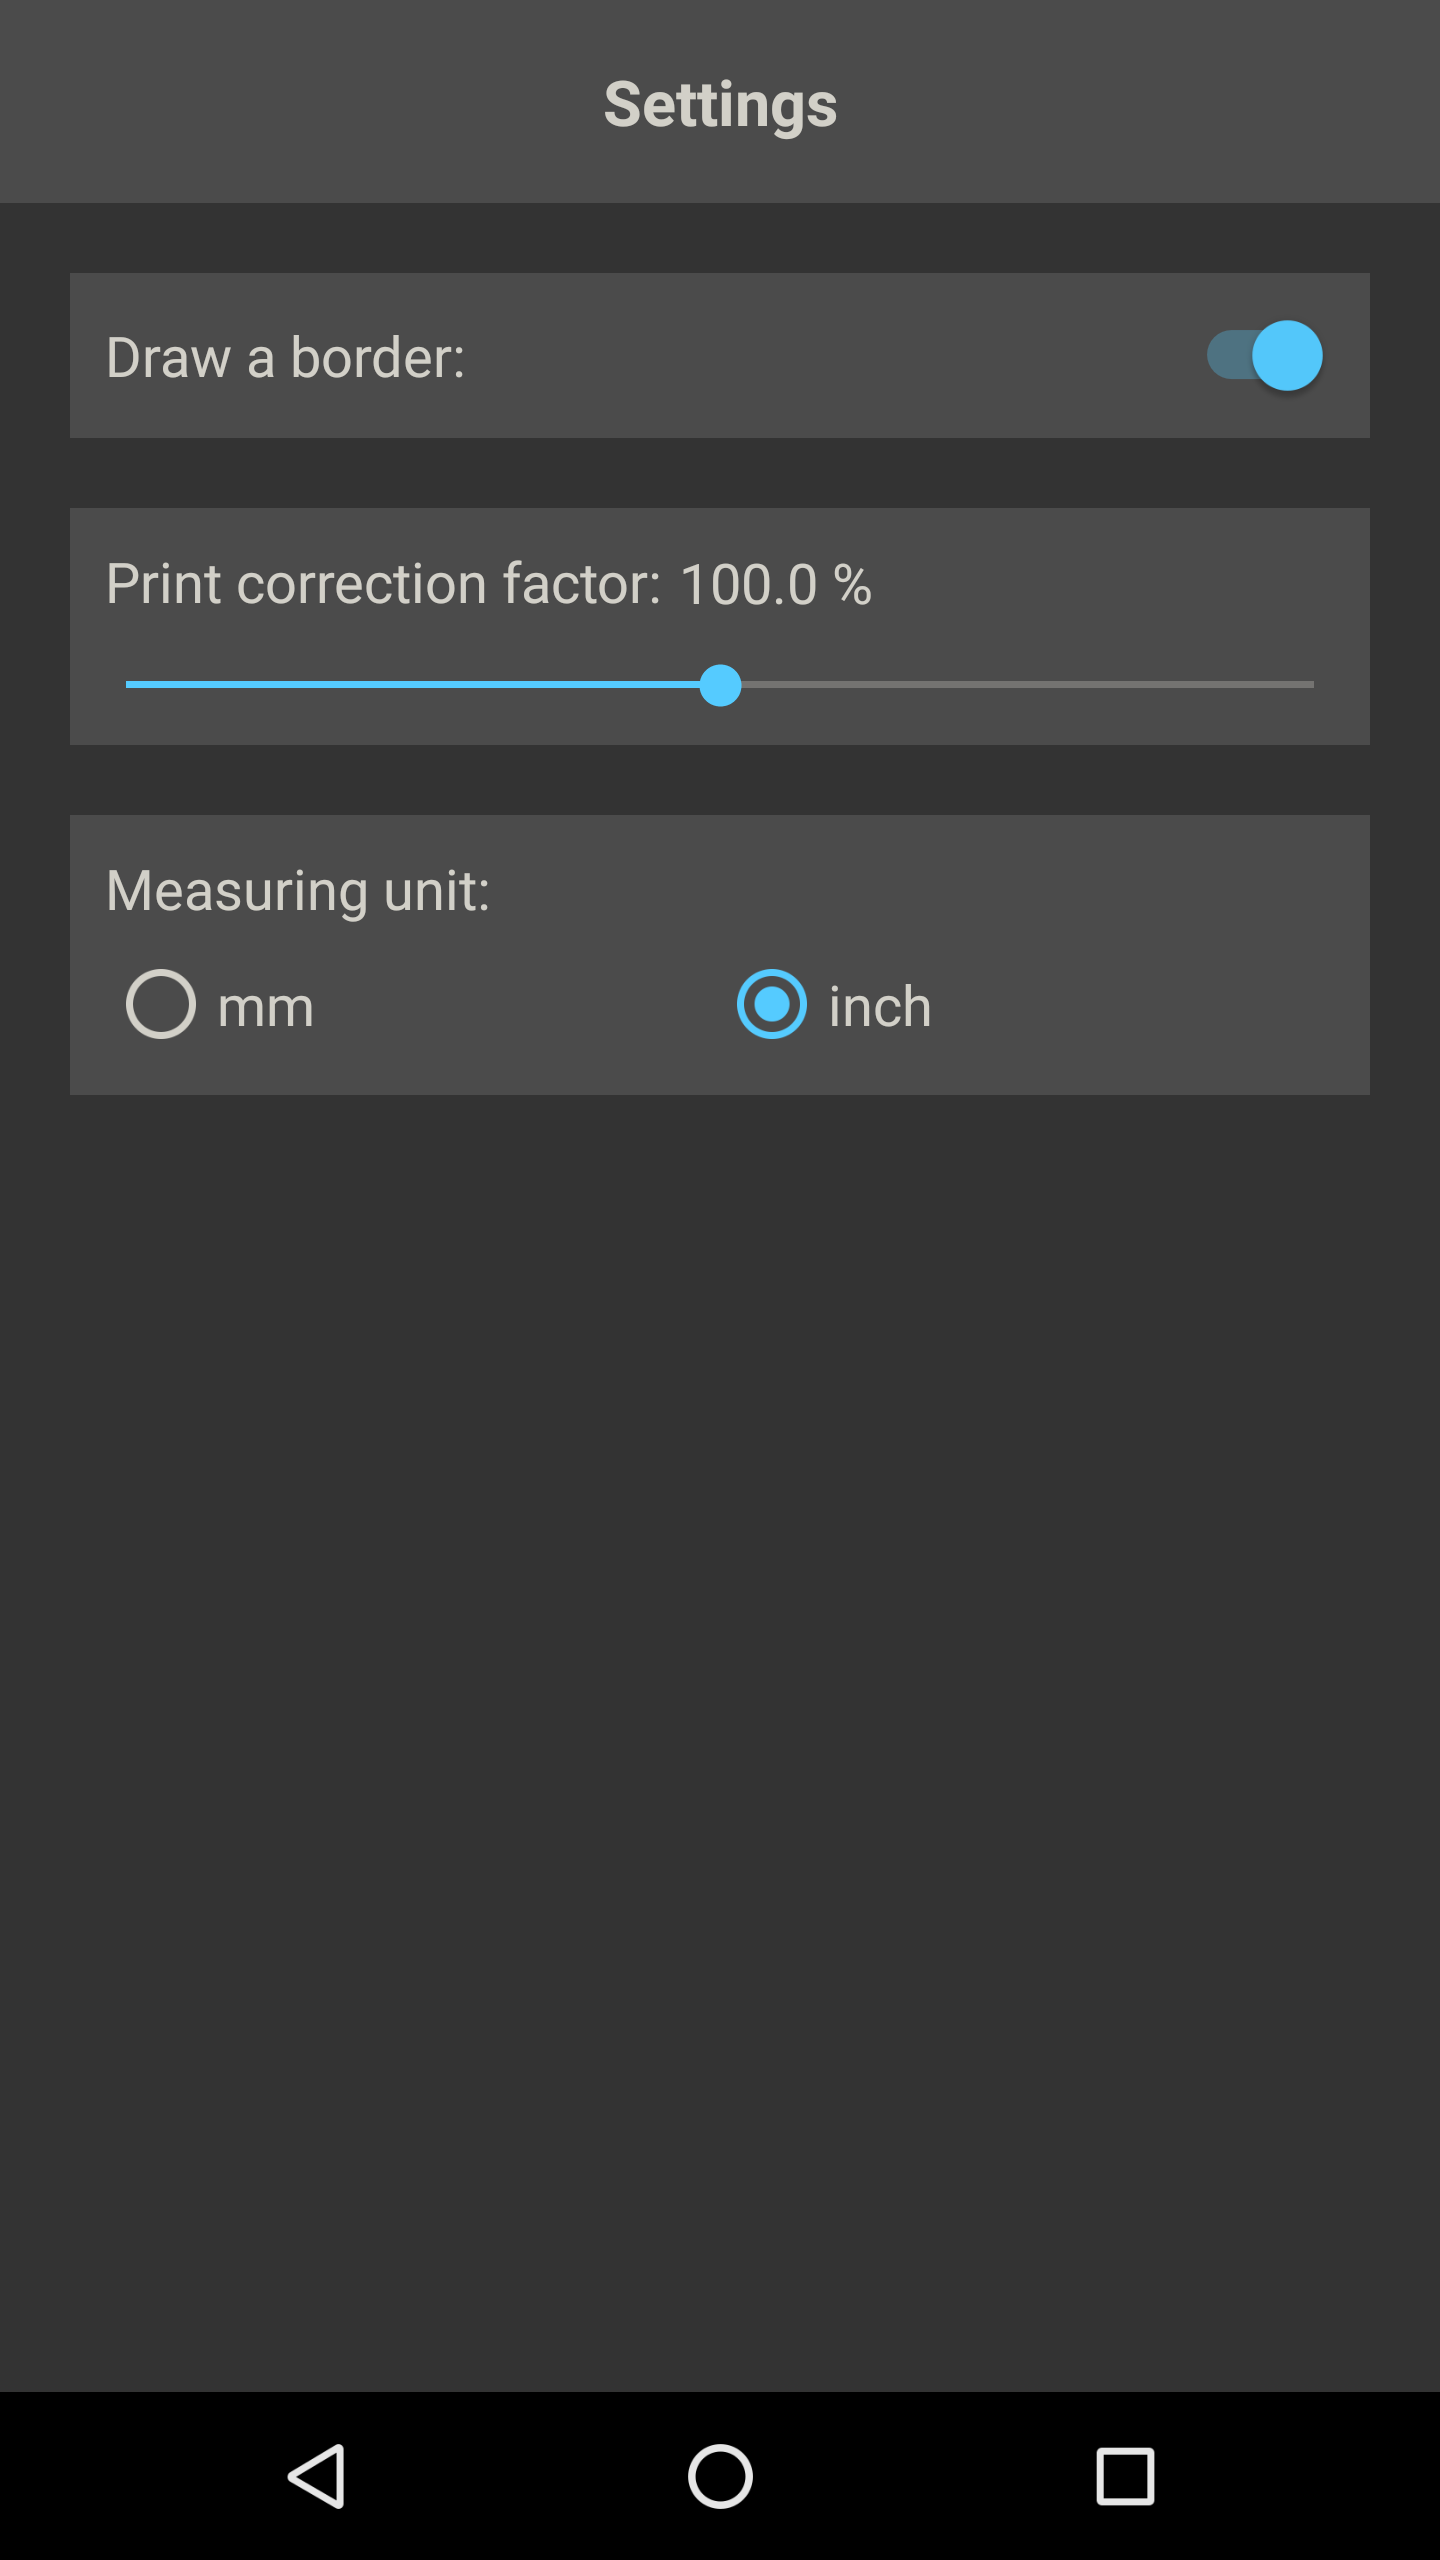Click the "Draw a border:" label
The height and width of the screenshot is (2560, 1440).
(x=286, y=357)
